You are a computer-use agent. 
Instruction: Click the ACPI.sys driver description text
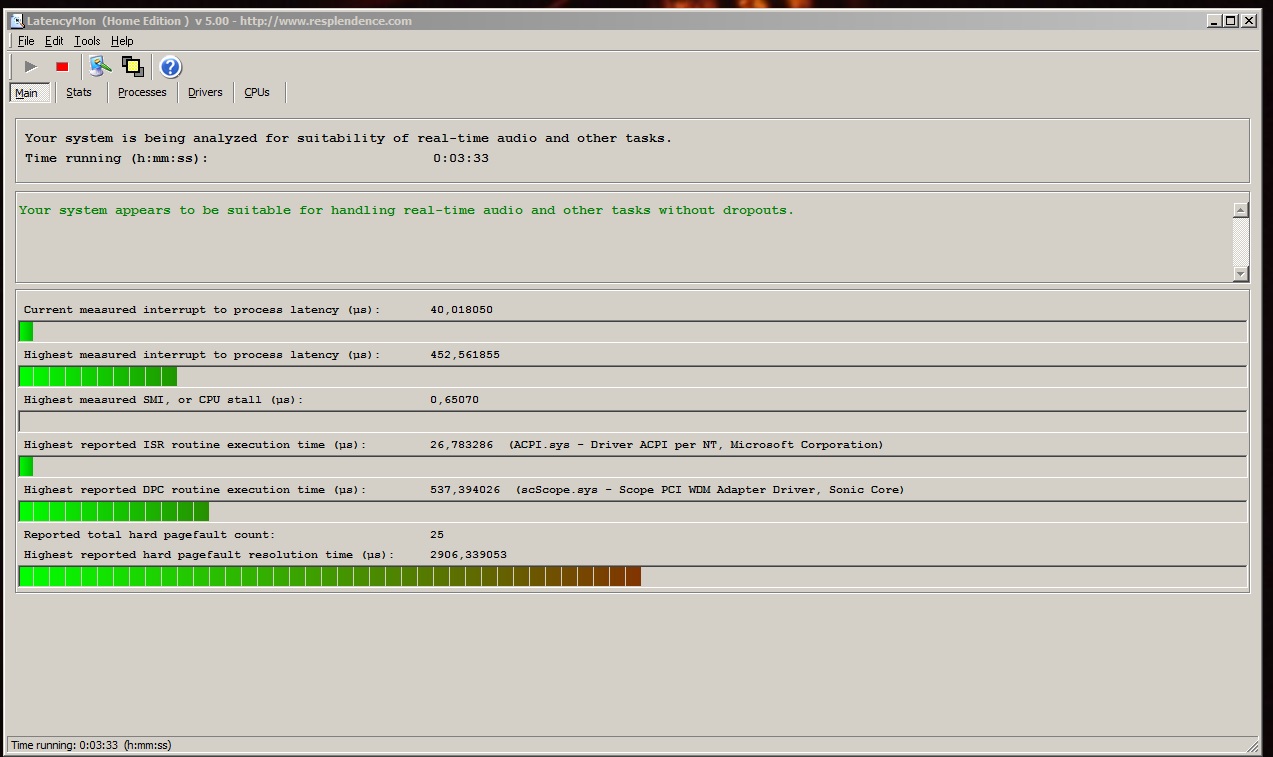[696, 445]
